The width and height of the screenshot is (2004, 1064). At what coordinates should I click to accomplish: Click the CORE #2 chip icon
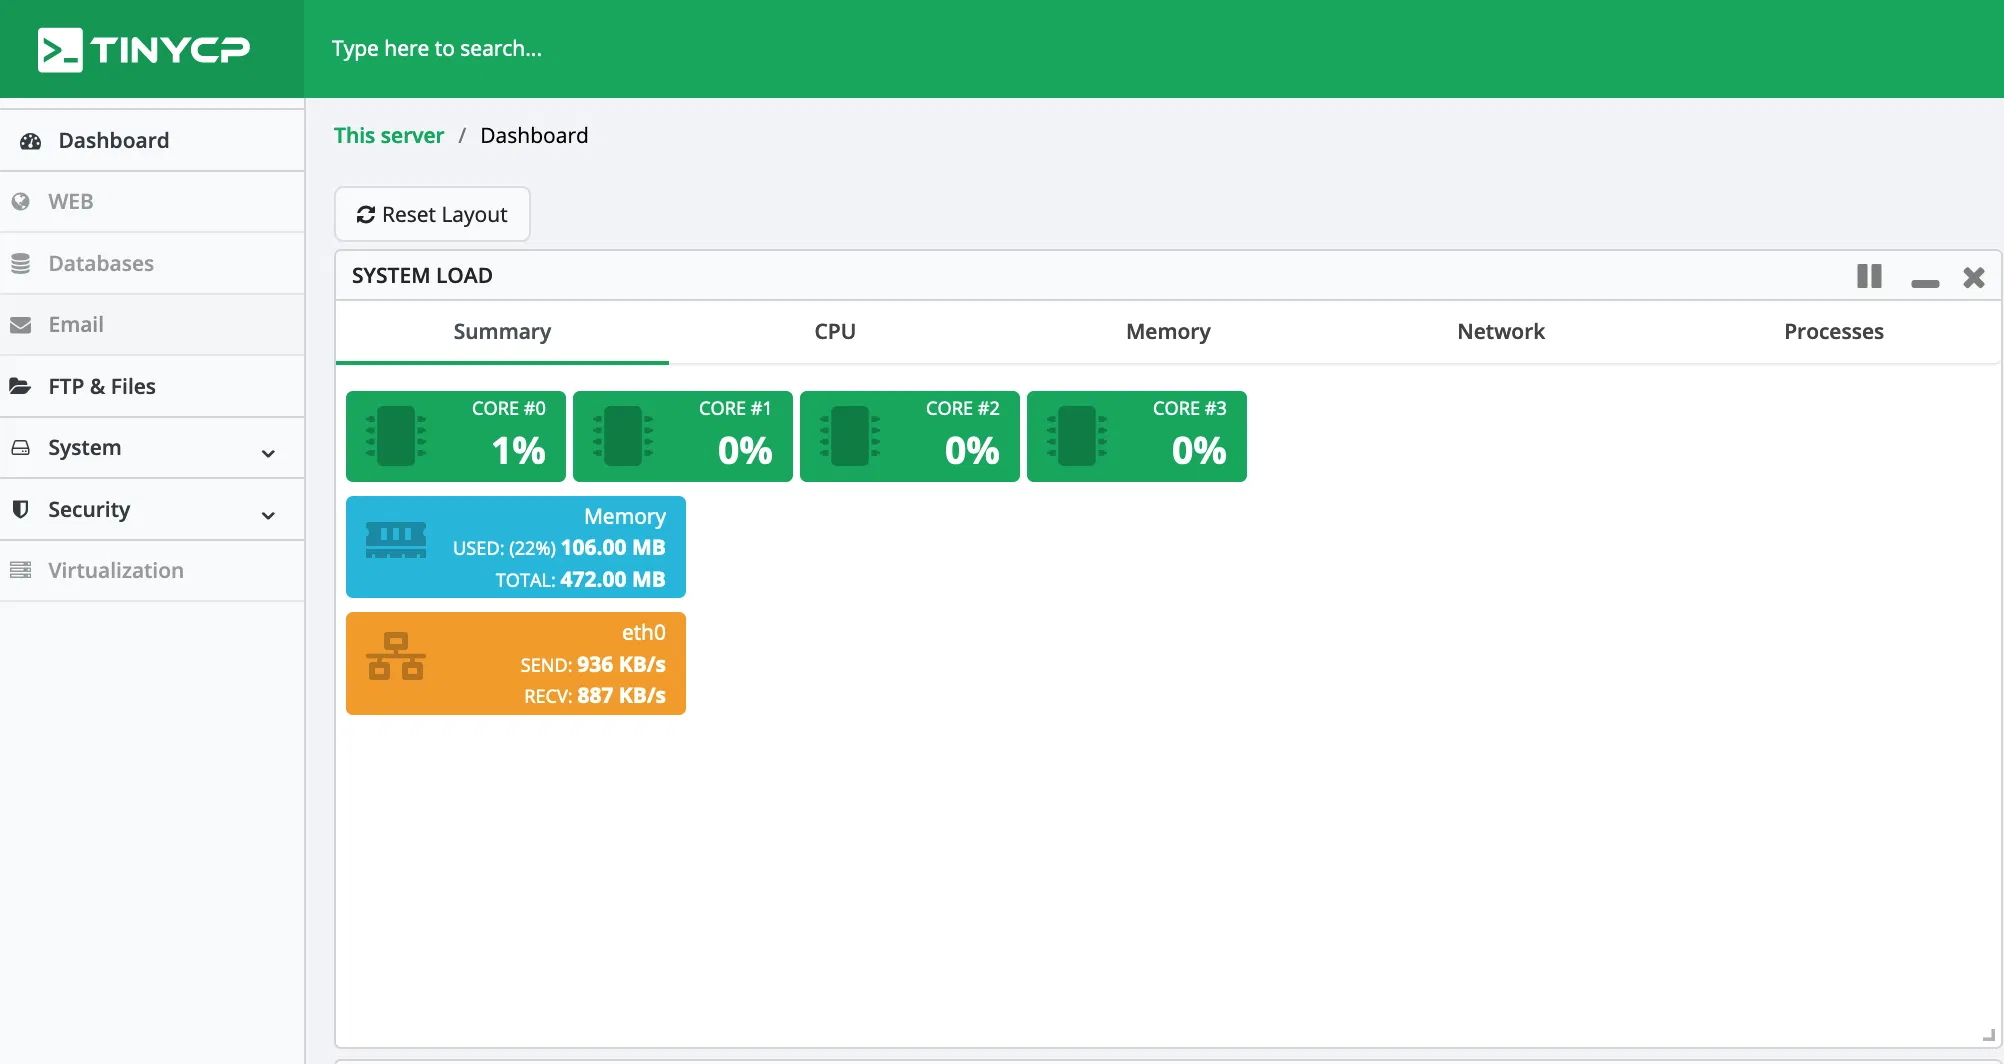pos(850,436)
